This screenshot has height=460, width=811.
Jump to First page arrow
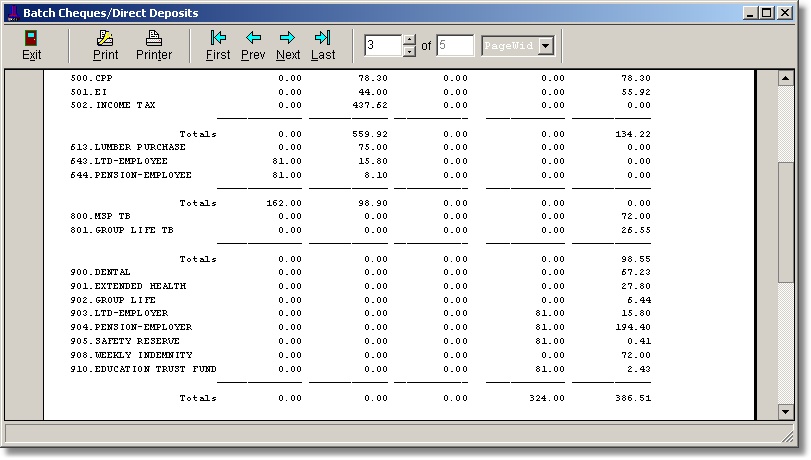coord(218,37)
